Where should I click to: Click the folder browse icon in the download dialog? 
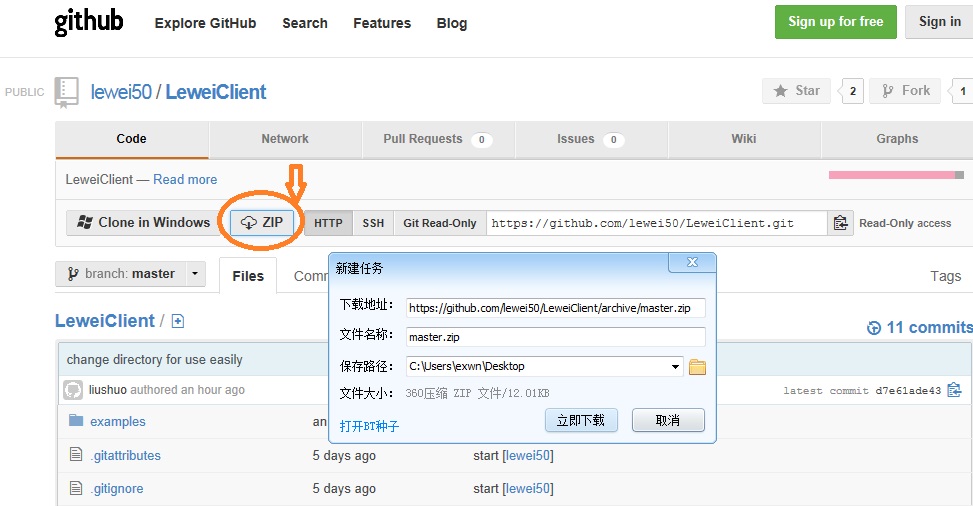coord(697,367)
